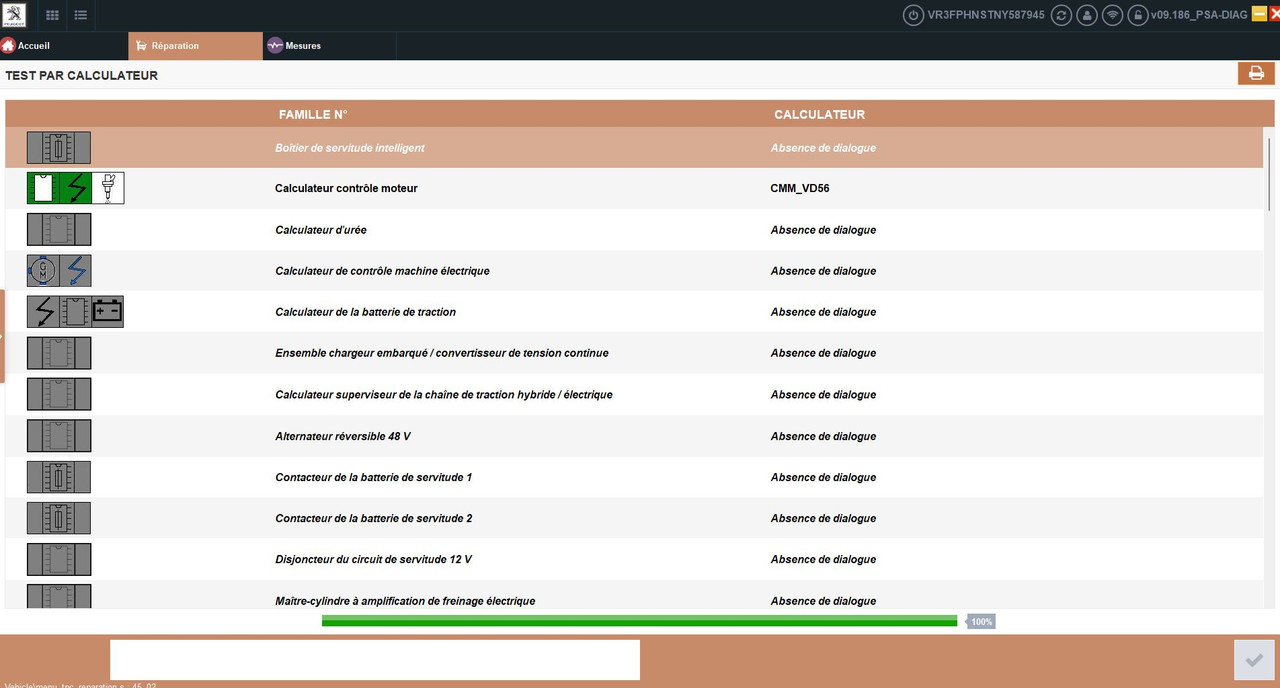
Task: Click the superviseur chaîne de traction icon
Action: coord(59,394)
